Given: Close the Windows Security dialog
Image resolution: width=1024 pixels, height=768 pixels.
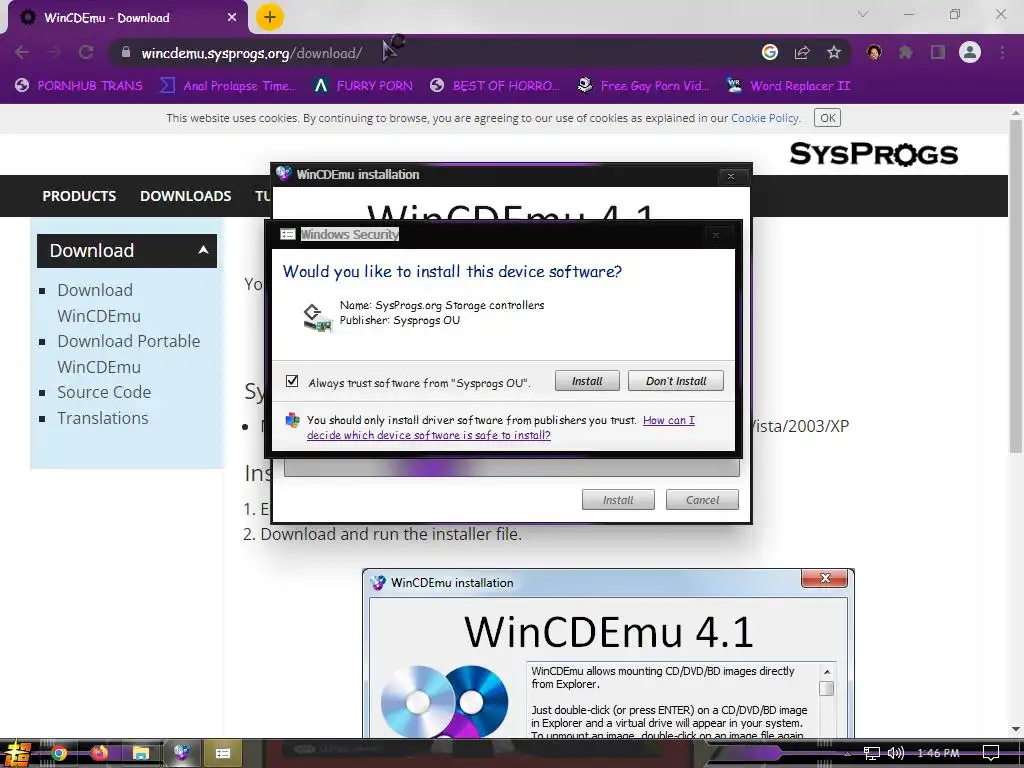Looking at the screenshot, I should [x=716, y=235].
